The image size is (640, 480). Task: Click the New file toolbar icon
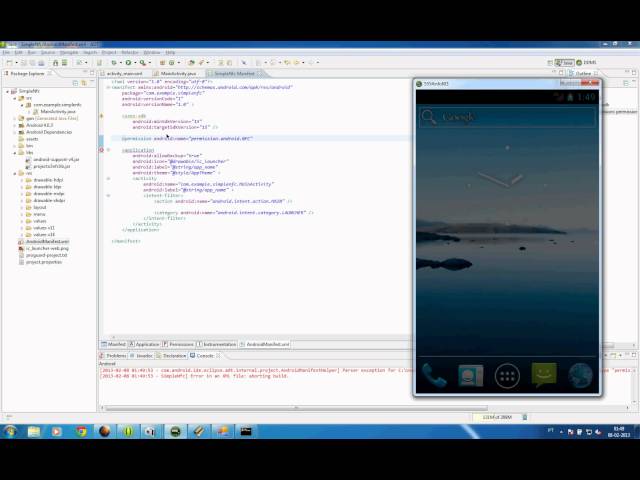[x=9, y=62]
